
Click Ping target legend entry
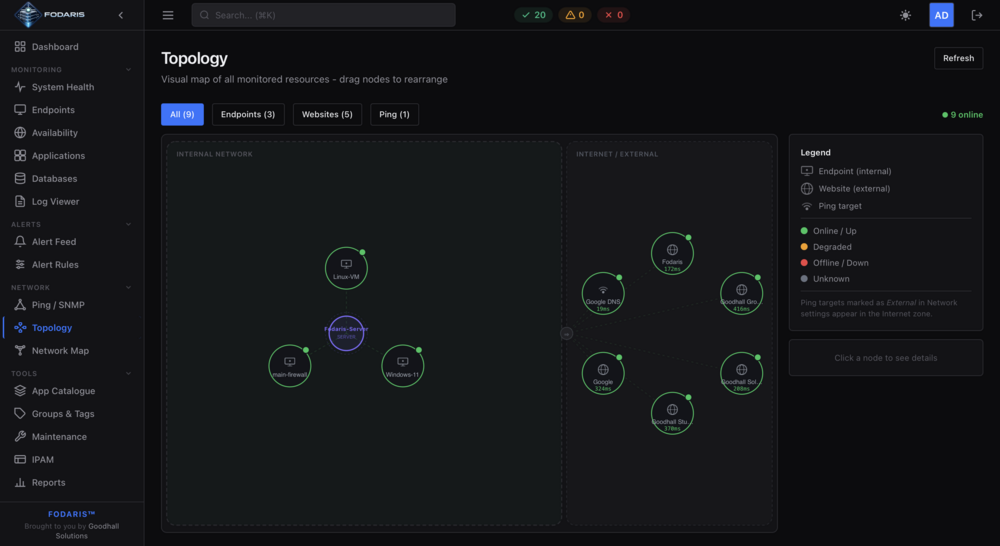tap(831, 206)
